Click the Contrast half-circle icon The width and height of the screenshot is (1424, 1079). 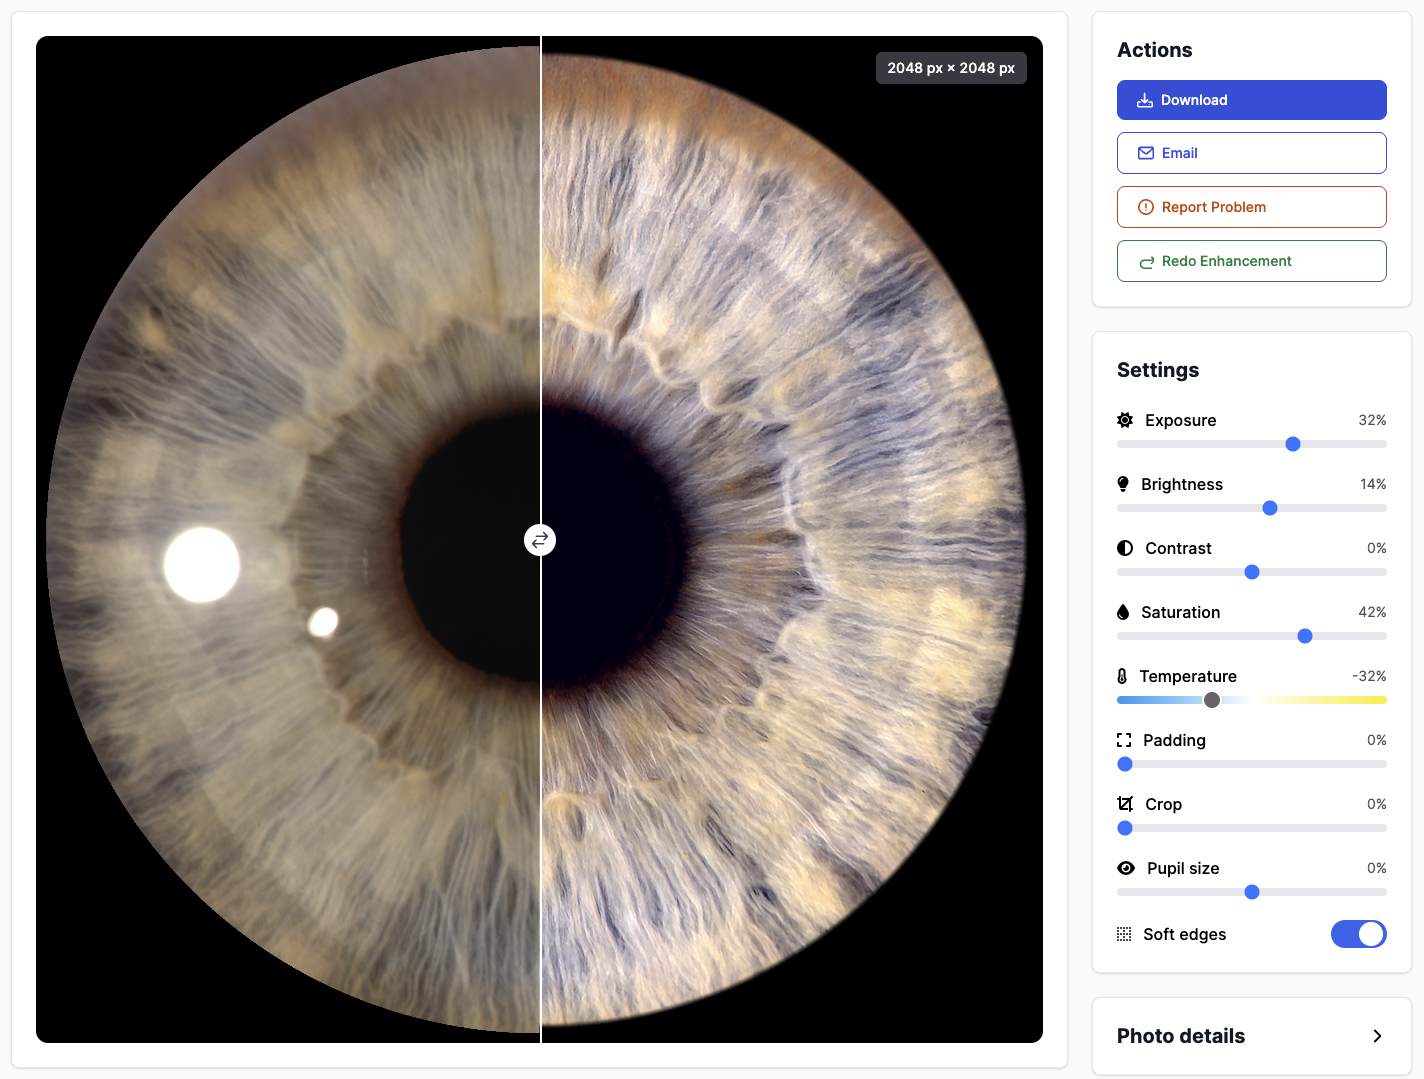click(x=1125, y=548)
